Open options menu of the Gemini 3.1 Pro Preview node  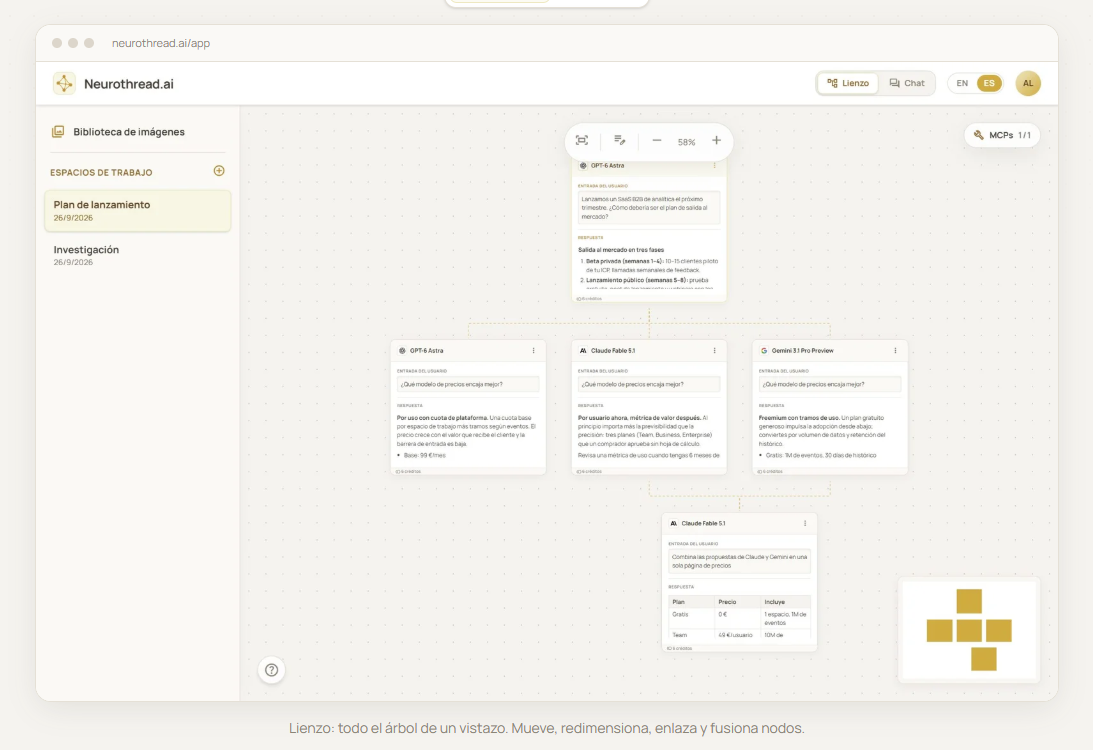pyautogui.click(x=896, y=351)
